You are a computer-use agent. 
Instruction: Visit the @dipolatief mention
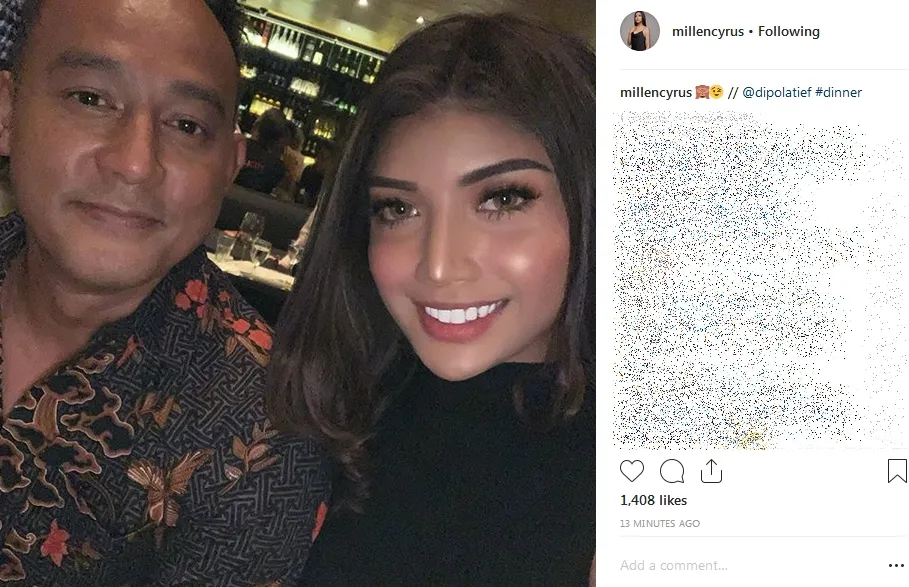pos(776,92)
